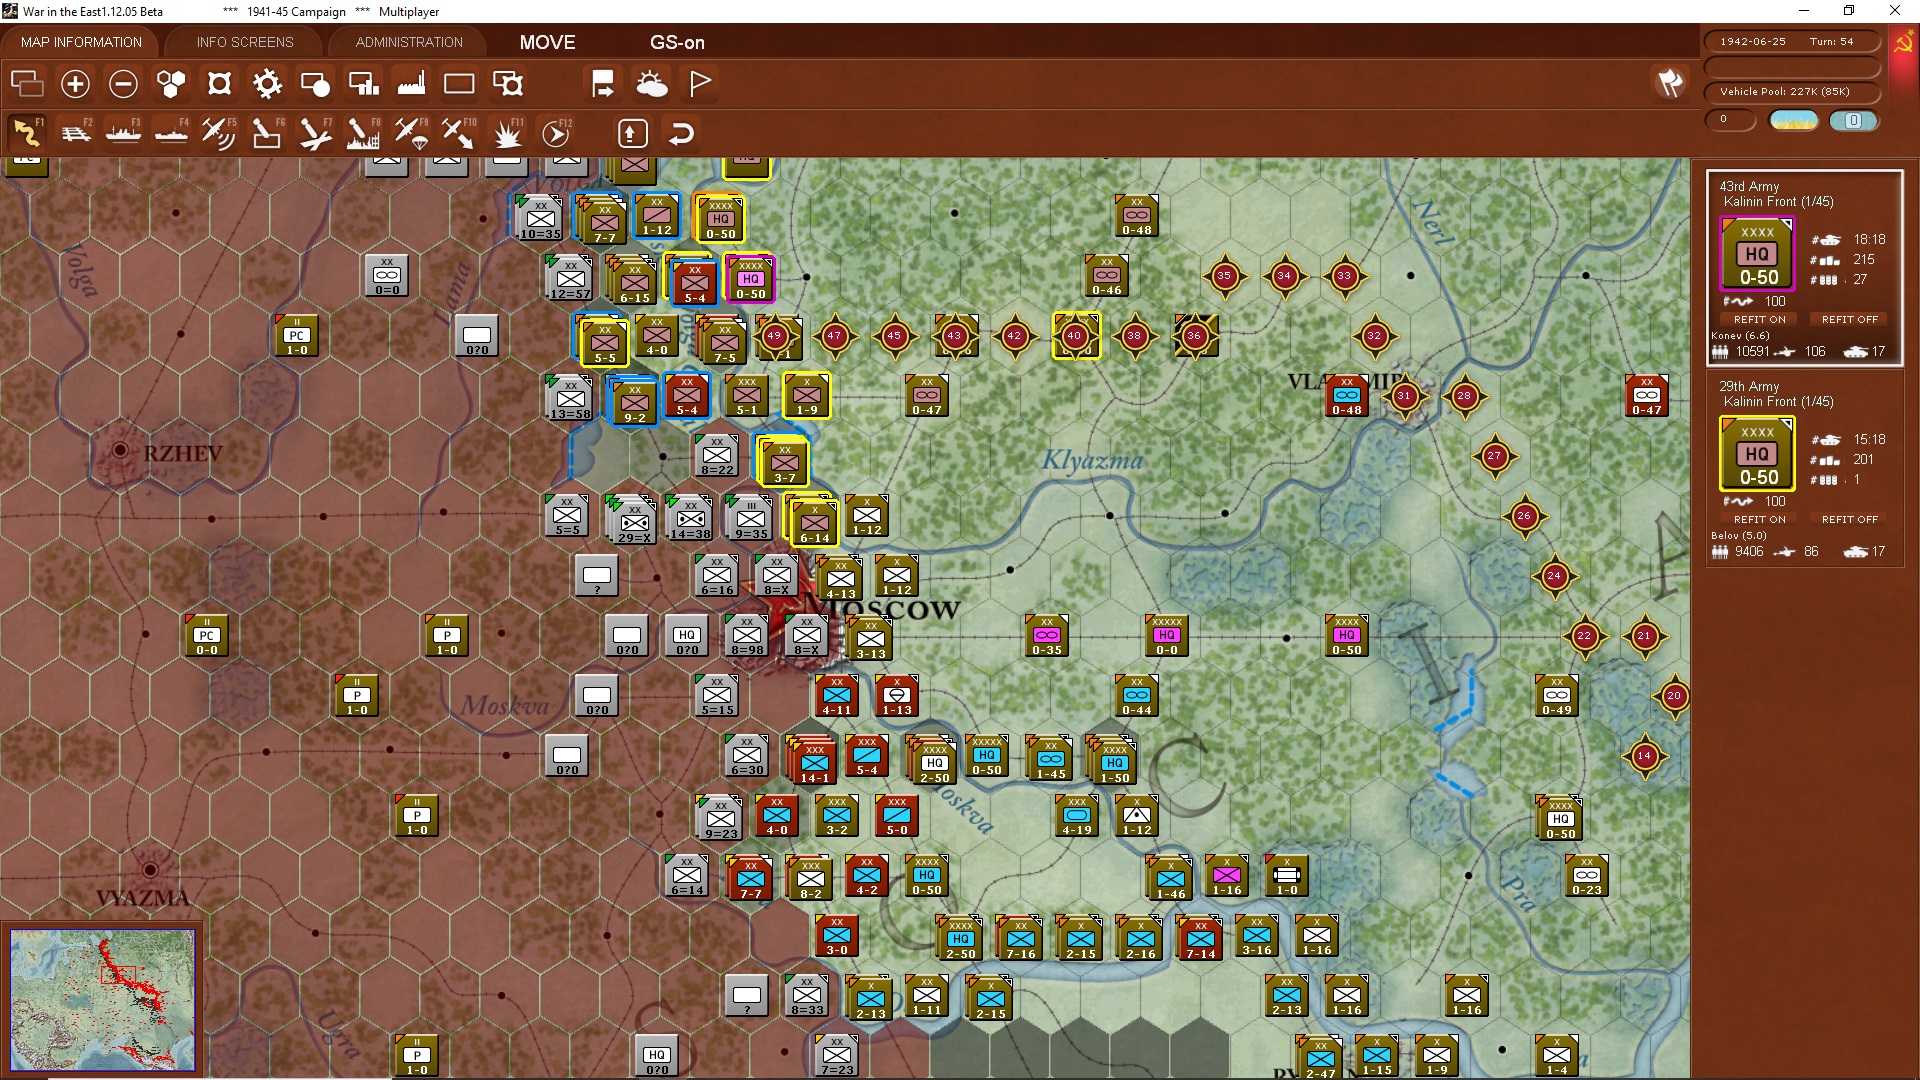Select the magenta 0-35 unit counter
Image resolution: width=1920 pixels, height=1080 pixels.
pos(1047,635)
